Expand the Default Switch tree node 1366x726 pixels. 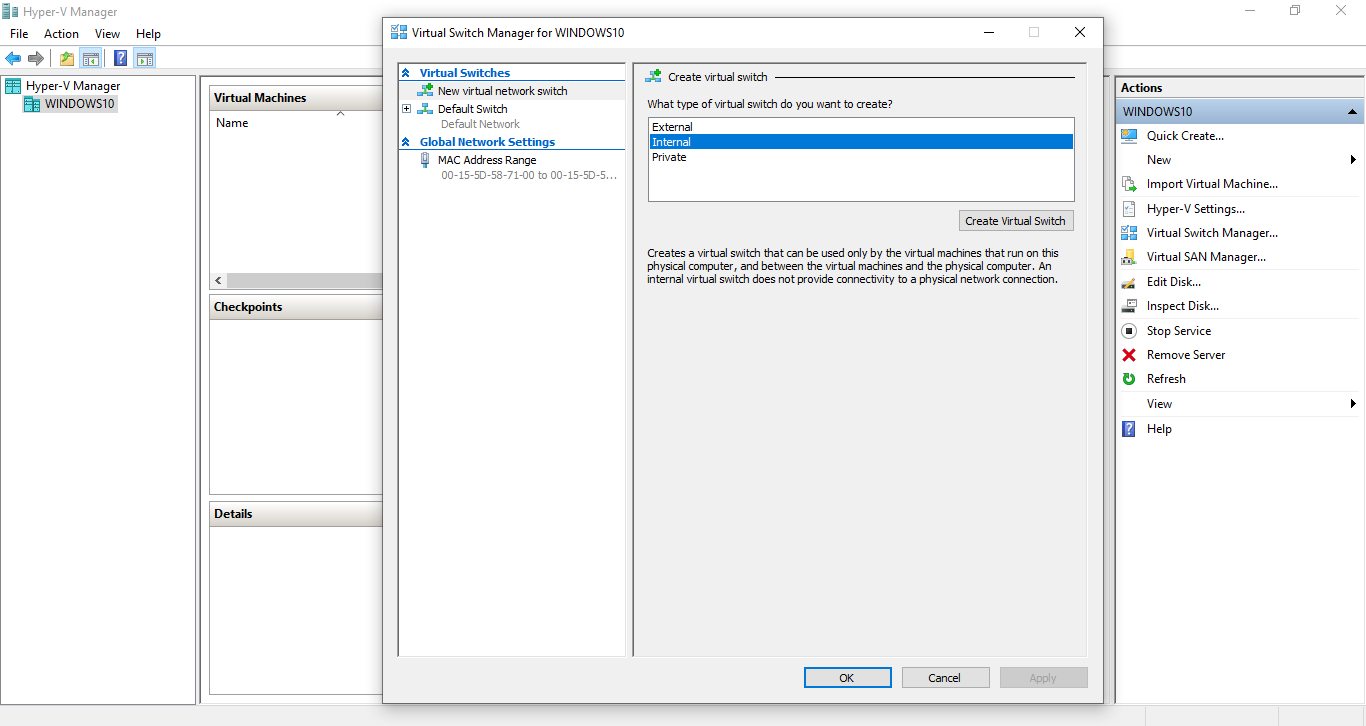click(406, 108)
